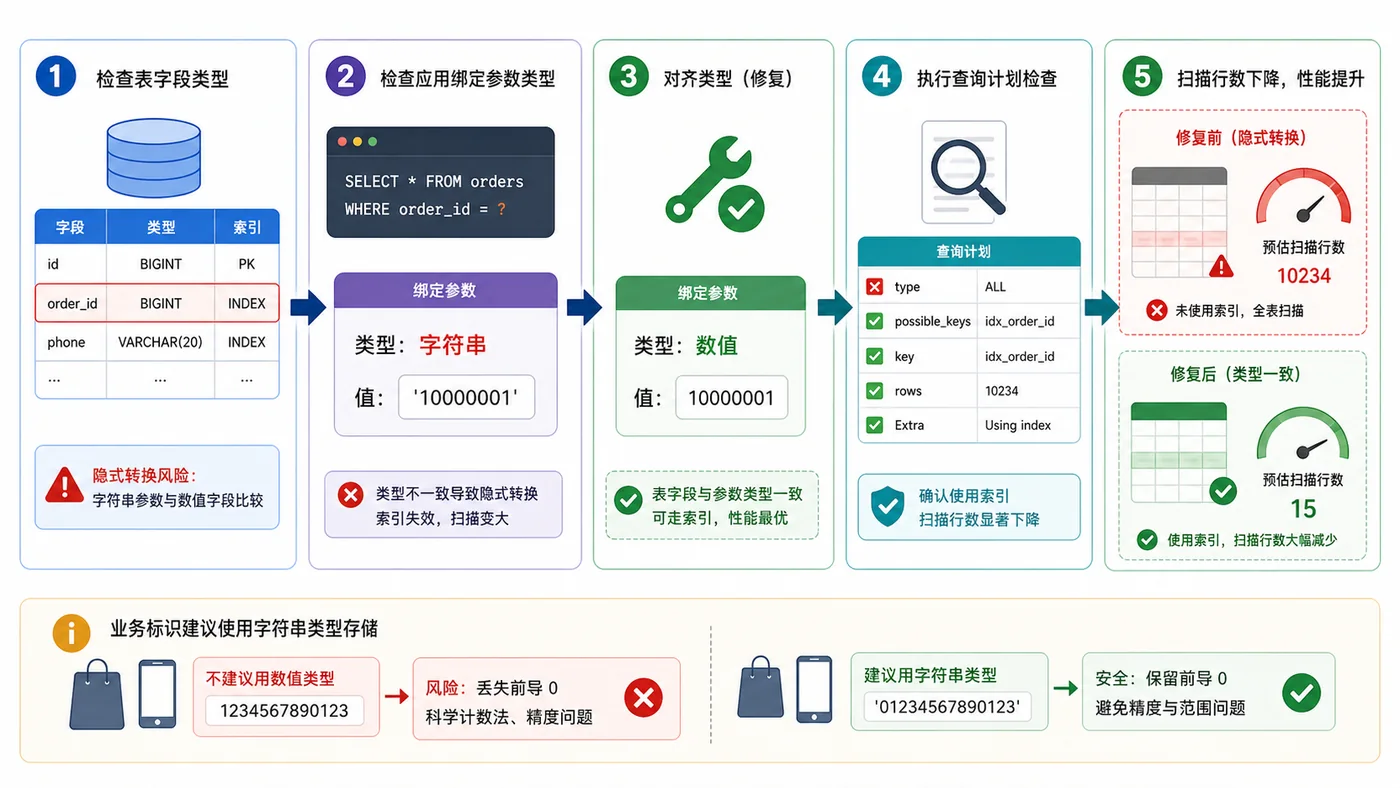The image size is (1400, 788).
Task: Click the 1234567890123 value field
Action: pos(285,711)
